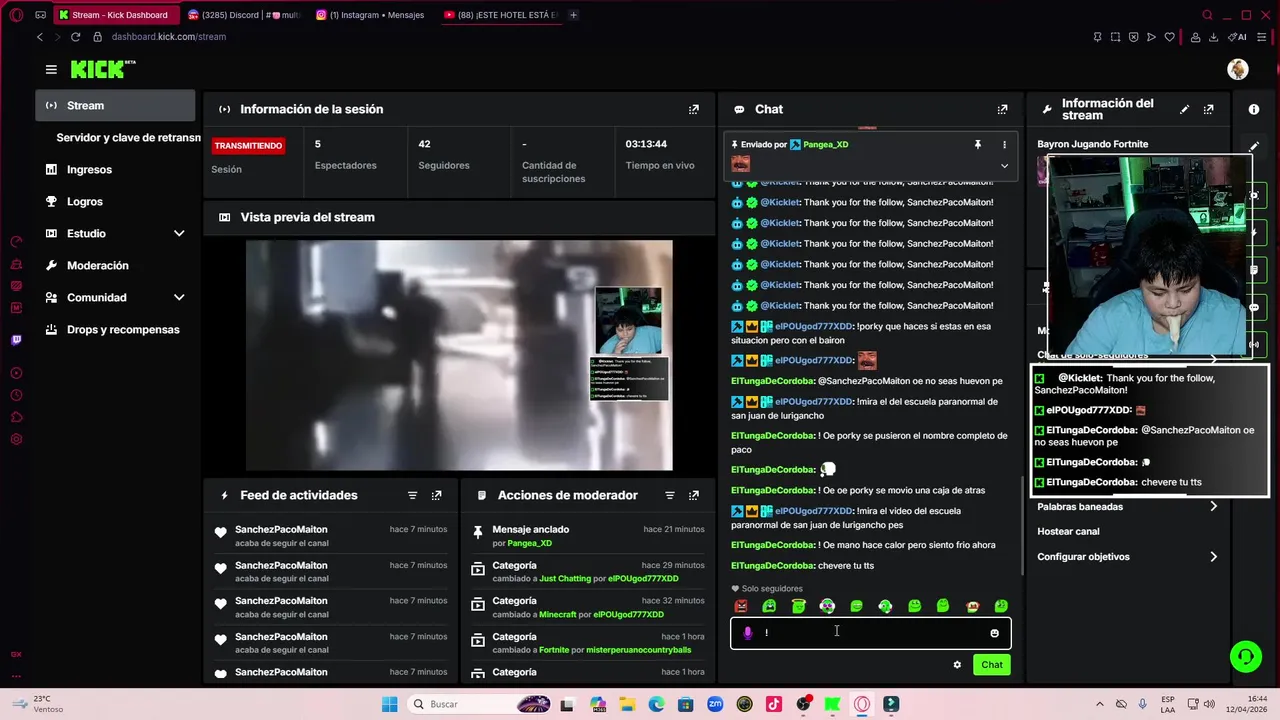
Task: Open TikTok from the taskbar
Action: pos(773,704)
